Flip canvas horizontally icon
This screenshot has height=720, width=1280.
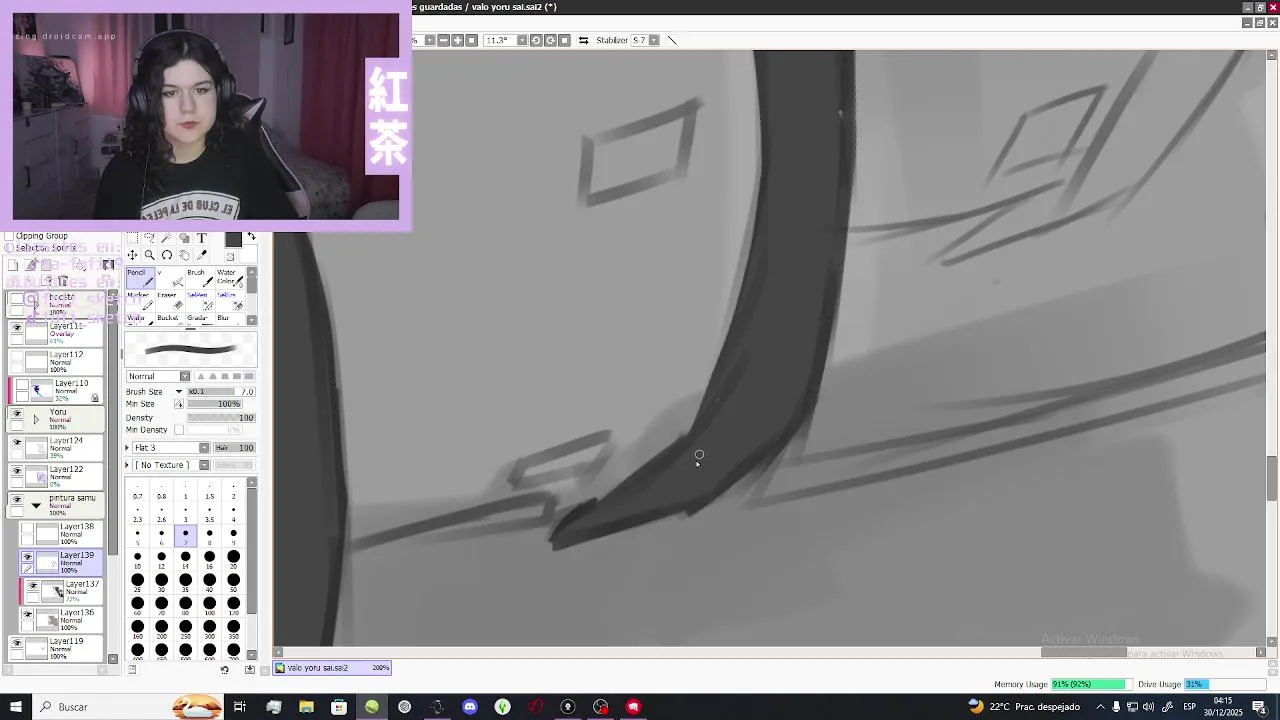(583, 40)
